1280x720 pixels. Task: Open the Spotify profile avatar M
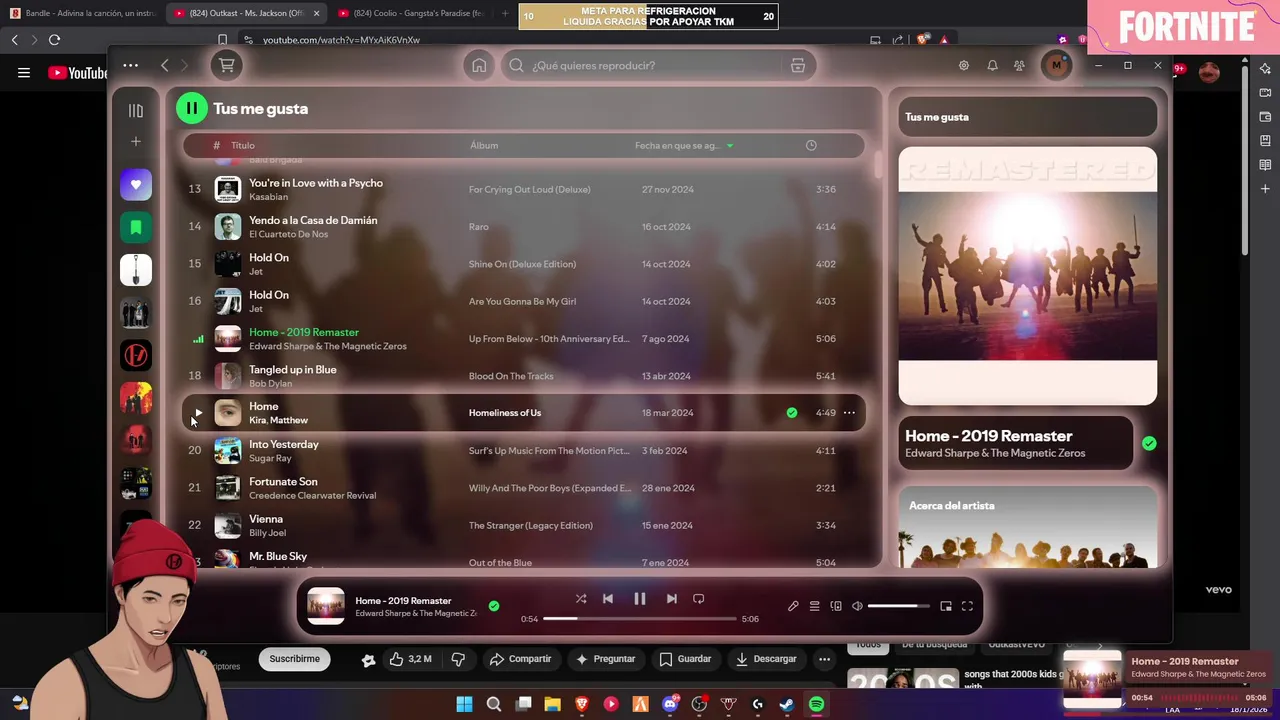point(1056,65)
